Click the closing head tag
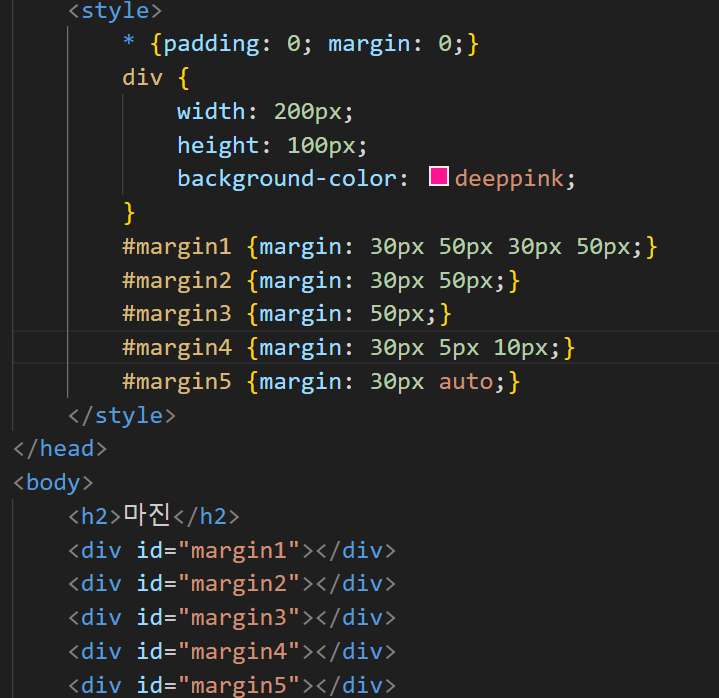The width and height of the screenshot is (719, 698). coord(60,449)
